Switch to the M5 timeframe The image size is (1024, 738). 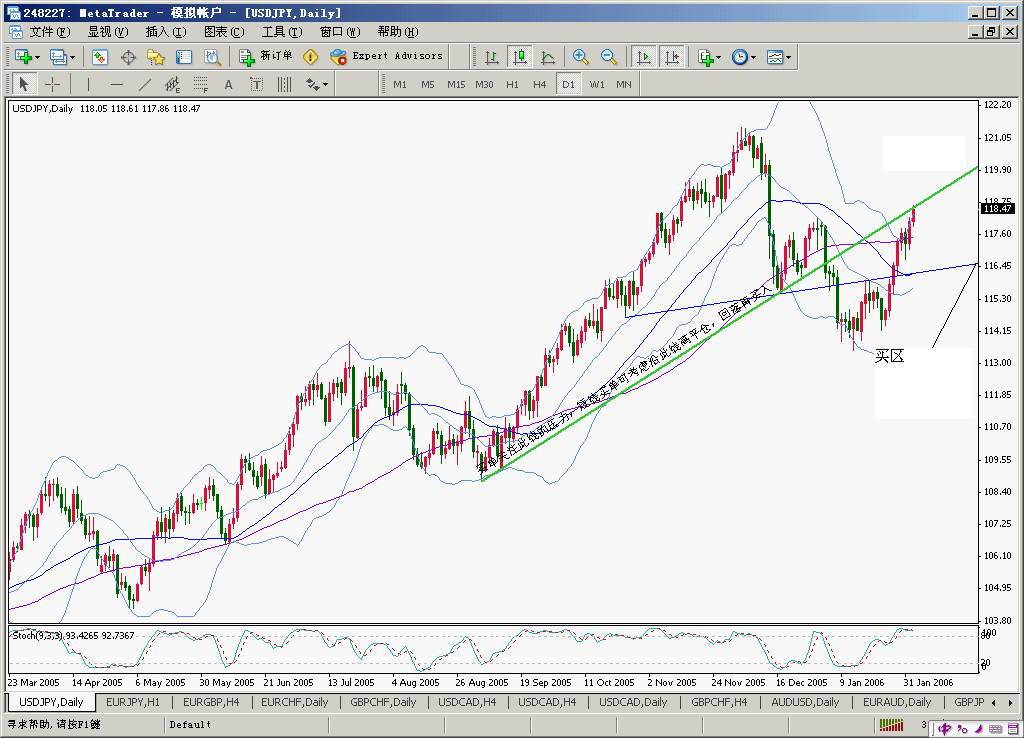(x=428, y=84)
